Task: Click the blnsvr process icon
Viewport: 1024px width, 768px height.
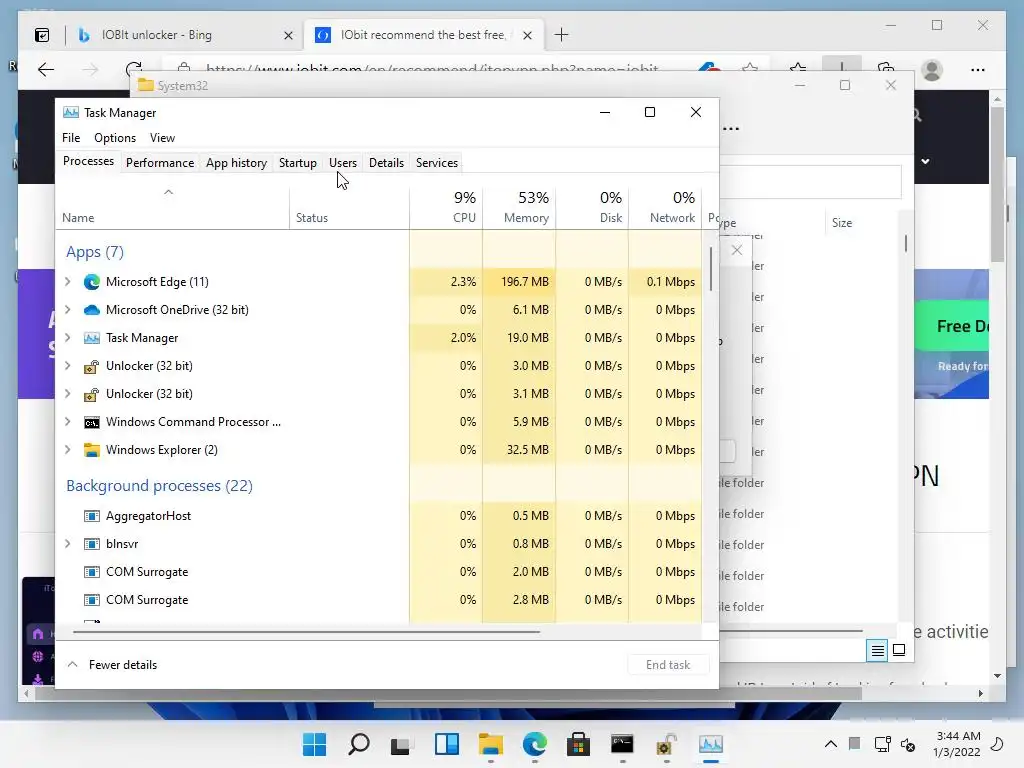Action: [x=92, y=544]
